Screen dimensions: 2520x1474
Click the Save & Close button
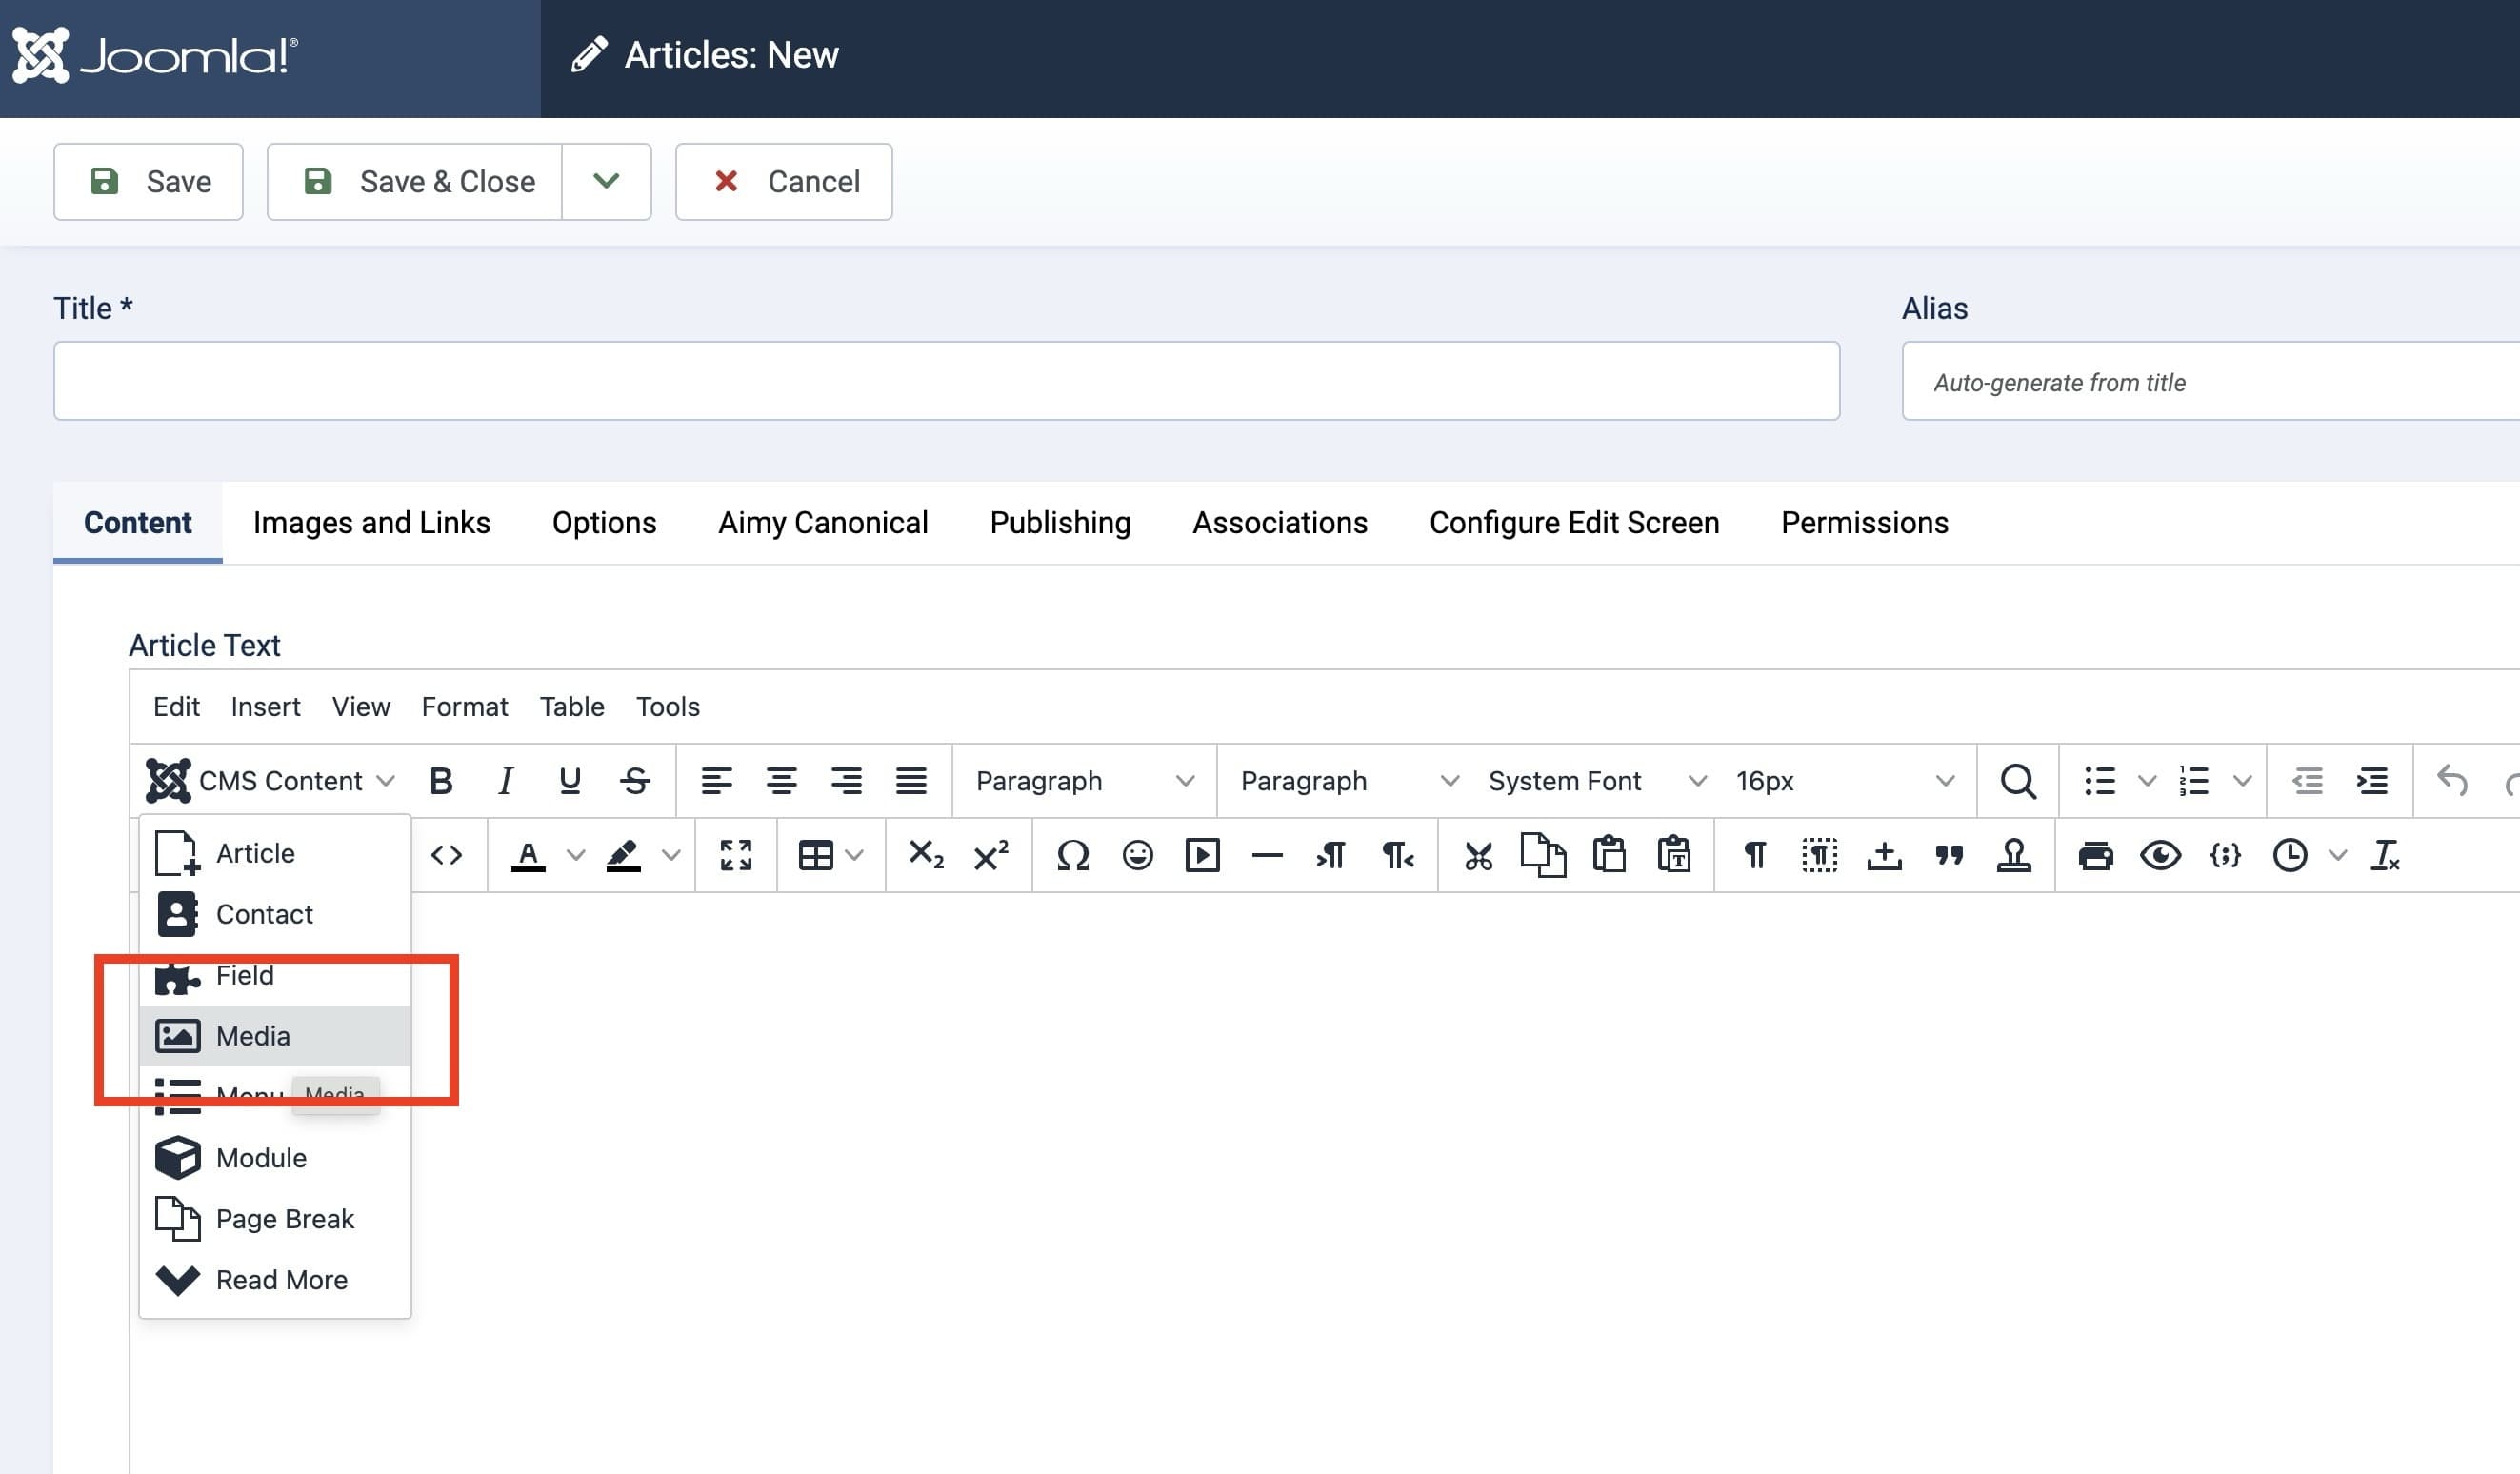coord(414,181)
